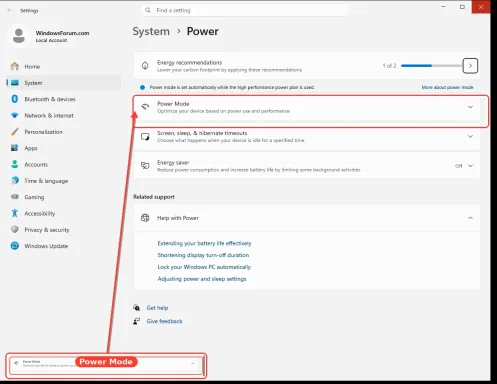The height and width of the screenshot is (384, 497).
Task: Click the 1 of 2 recommendations counter
Action: (x=389, y=66)
